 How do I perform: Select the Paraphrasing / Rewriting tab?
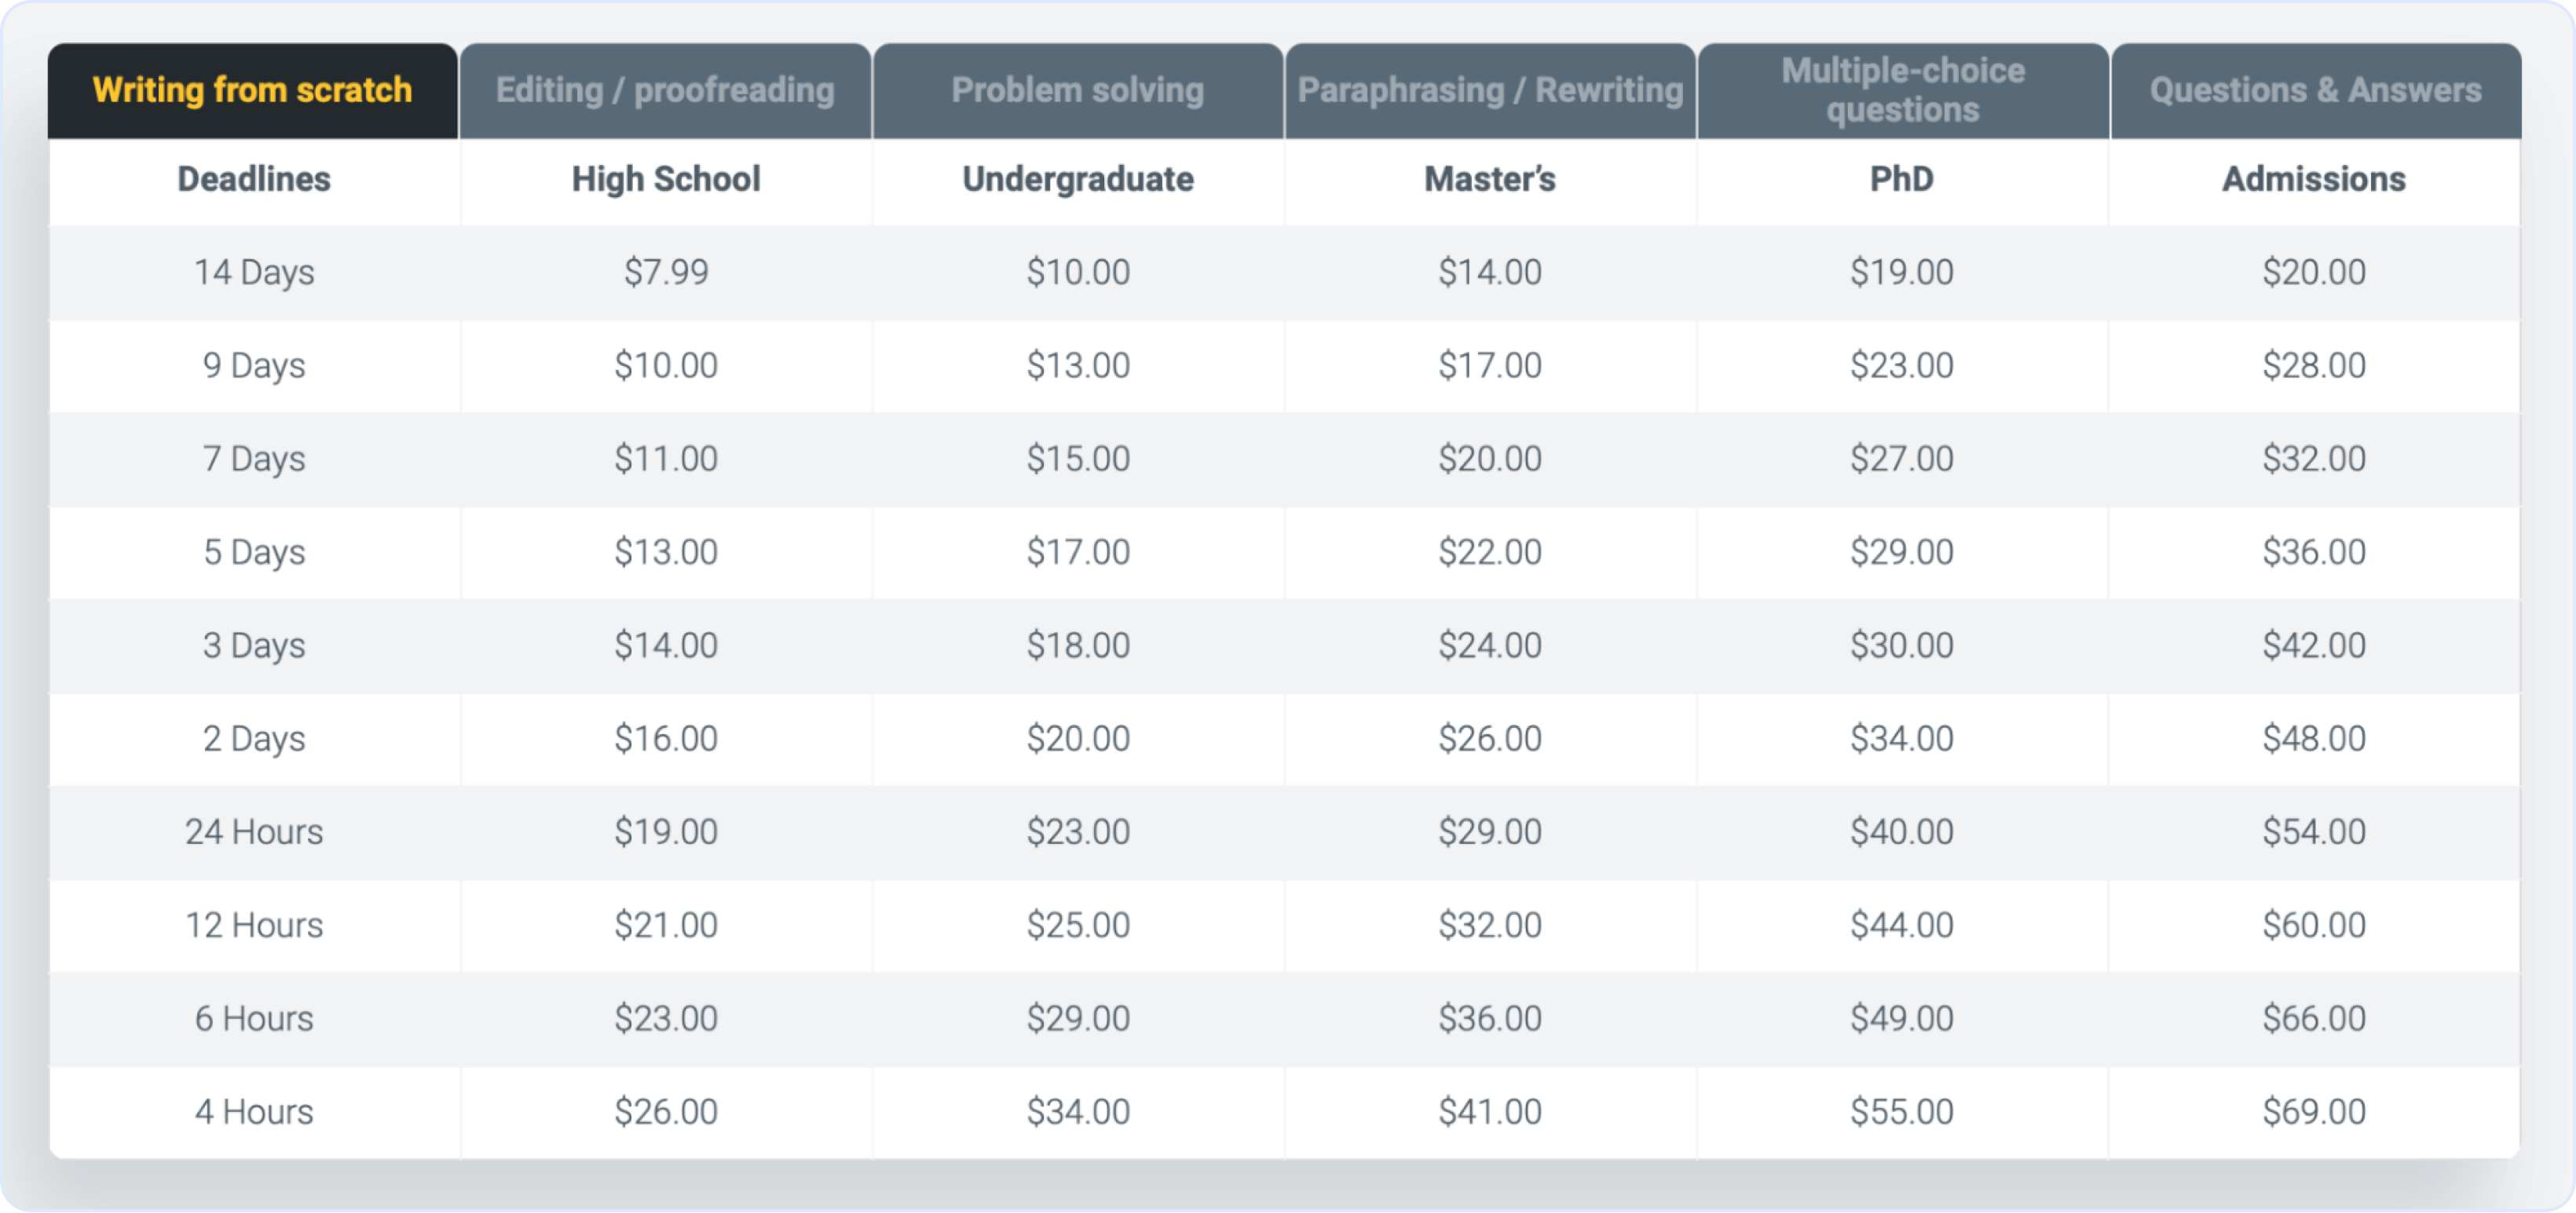(1489, 90)
